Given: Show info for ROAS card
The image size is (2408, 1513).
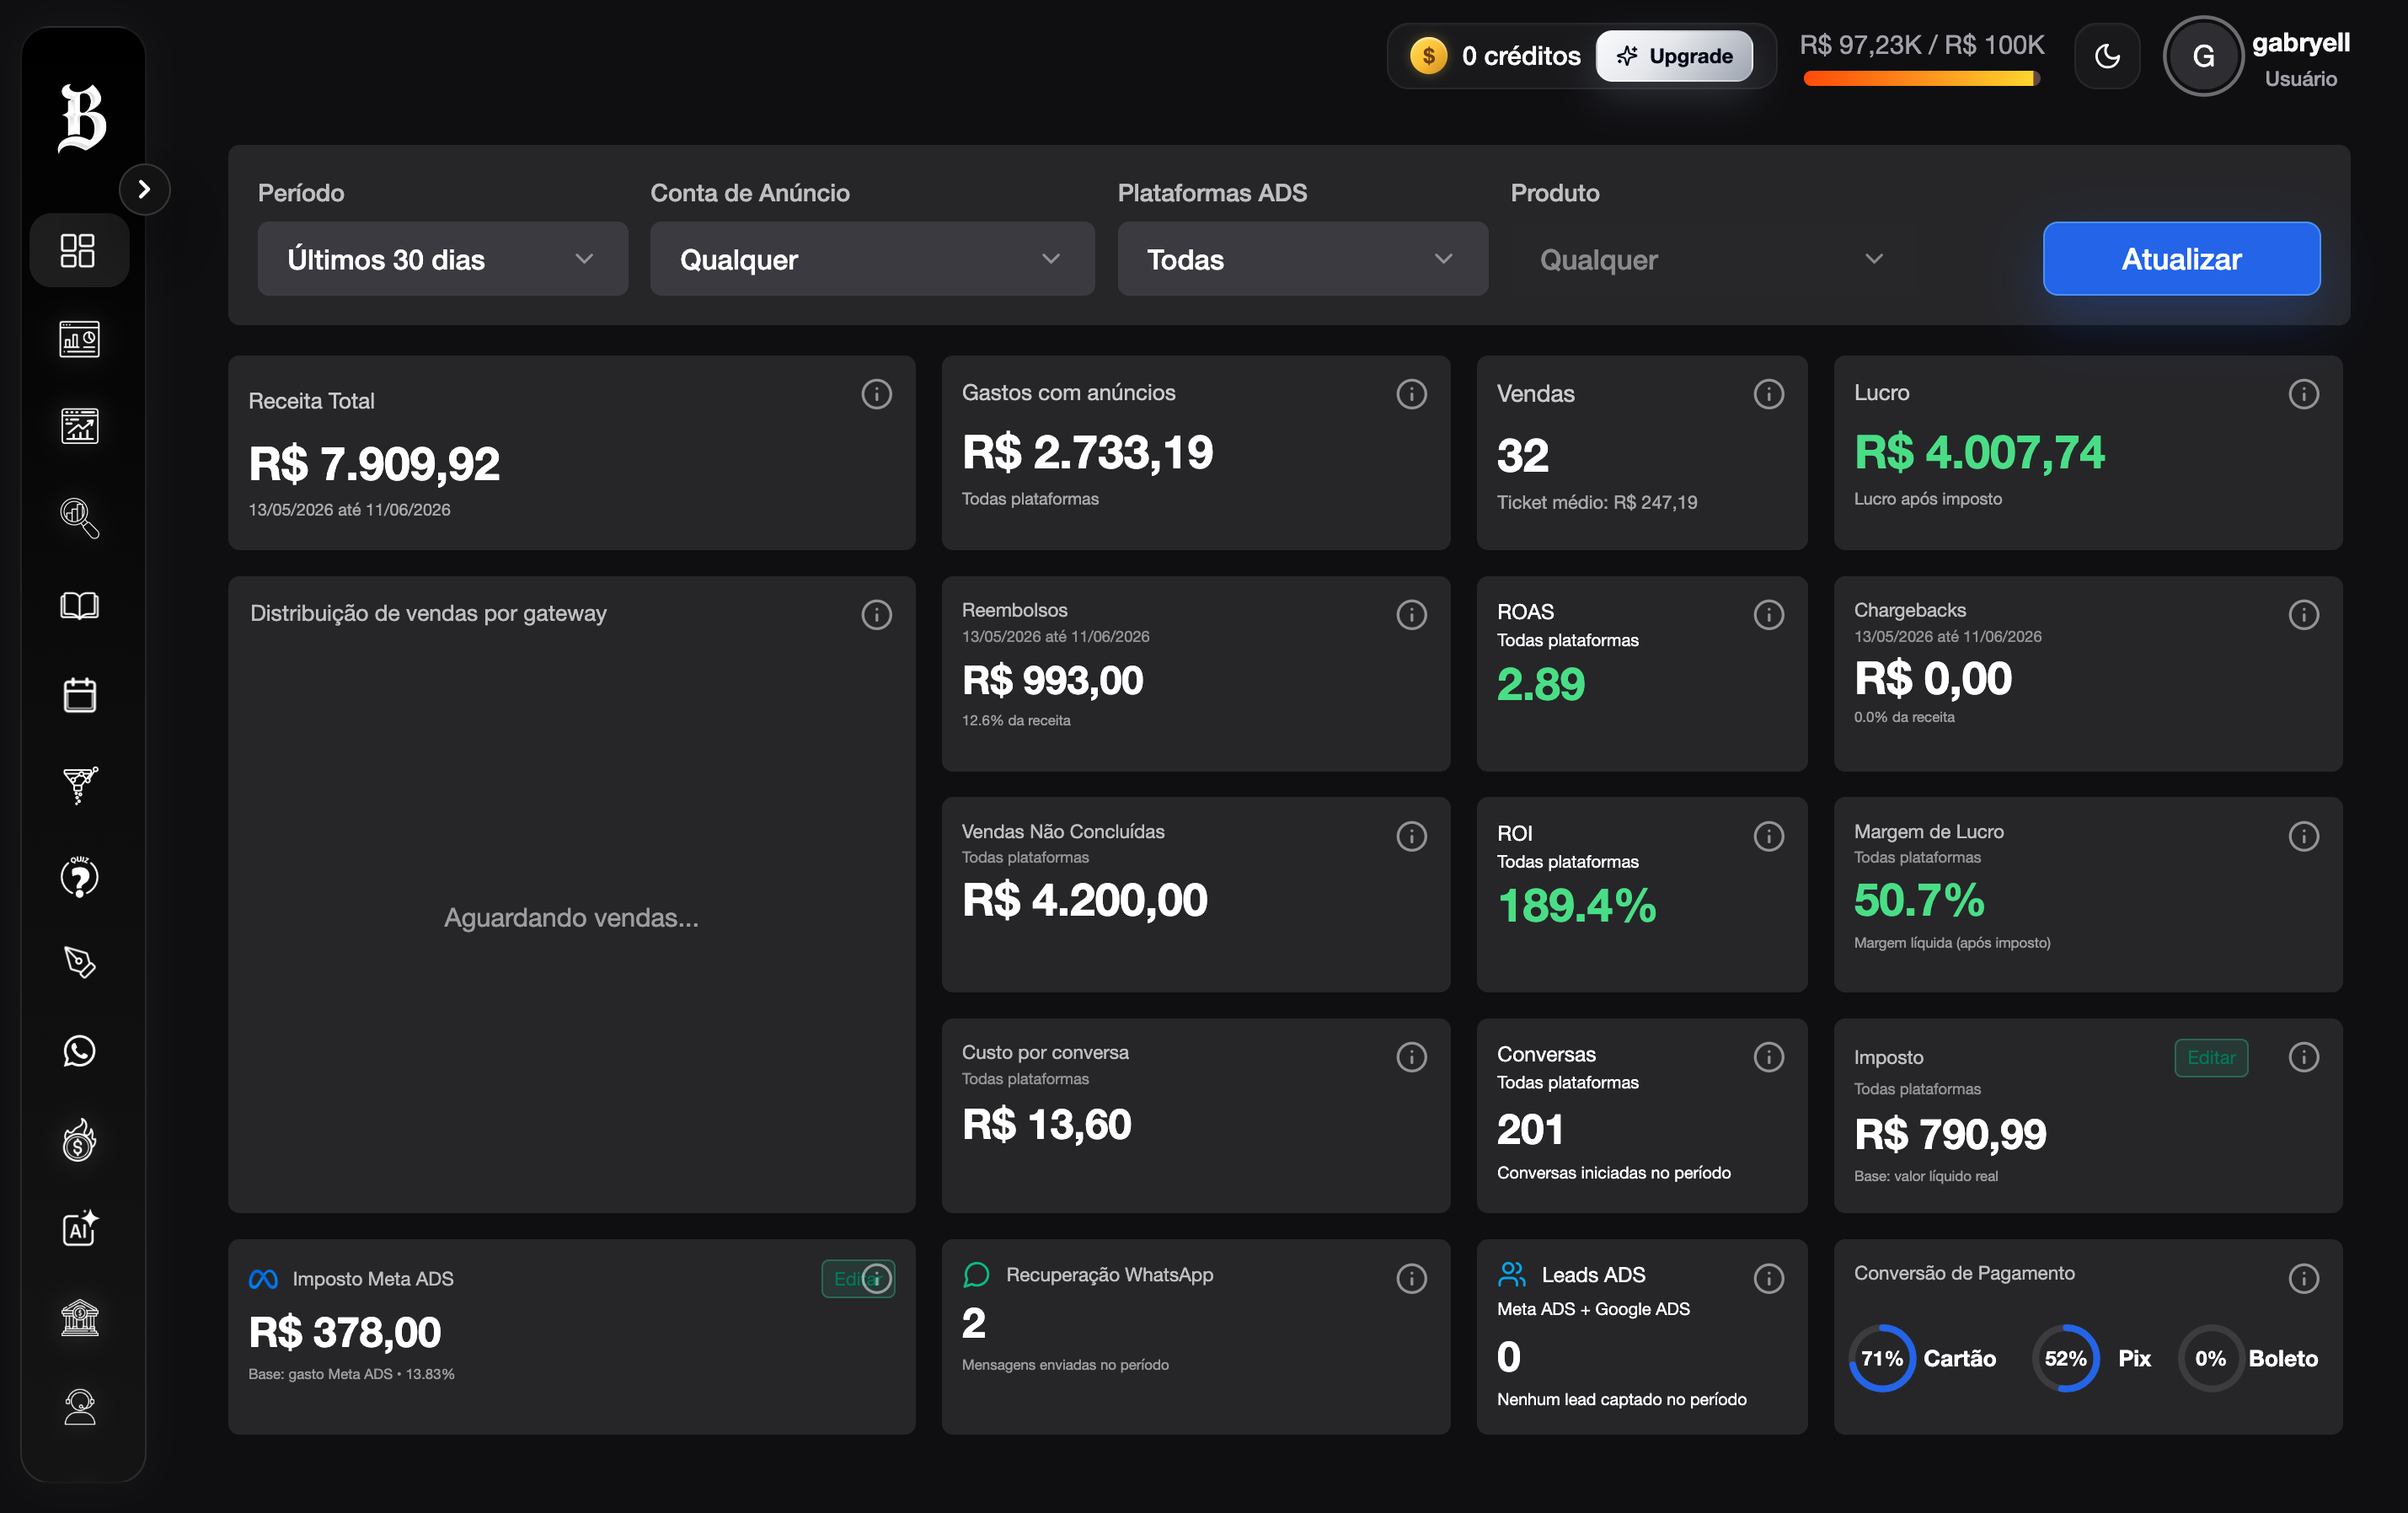Looking at the screenshot, I should (x=1768, y=615).
